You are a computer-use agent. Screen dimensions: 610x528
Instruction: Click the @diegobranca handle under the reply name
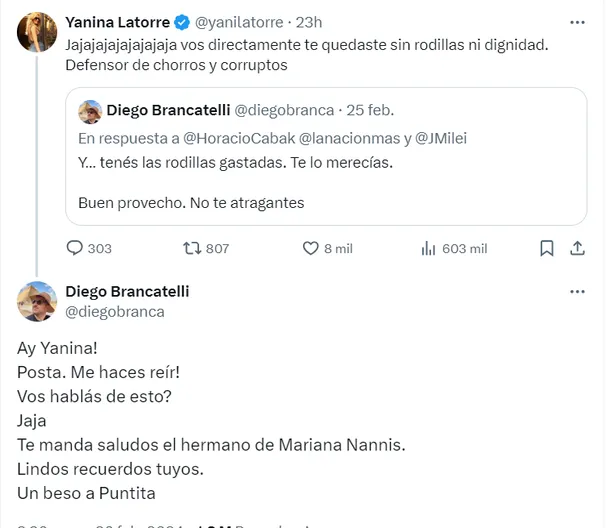point(114,311)
